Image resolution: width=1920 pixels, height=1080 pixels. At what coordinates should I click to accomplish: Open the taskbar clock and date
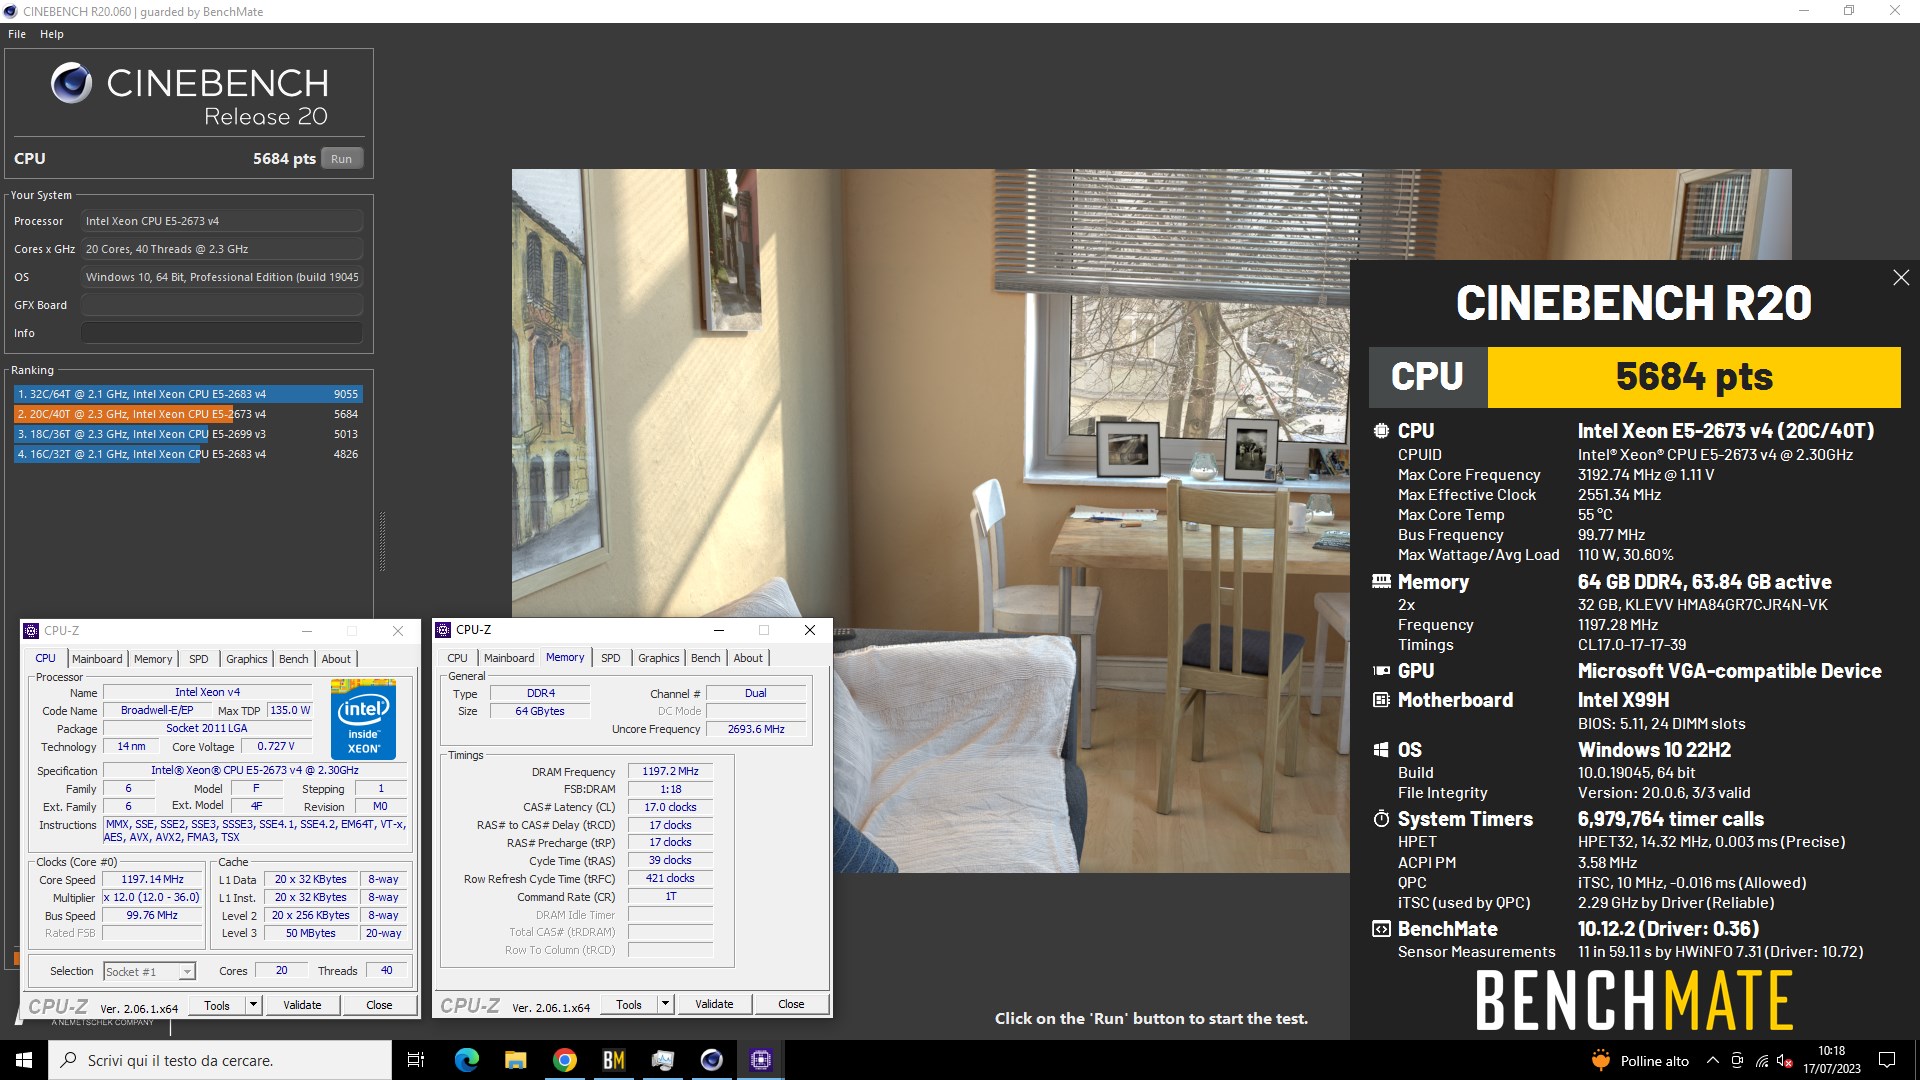point(1832,1060)
